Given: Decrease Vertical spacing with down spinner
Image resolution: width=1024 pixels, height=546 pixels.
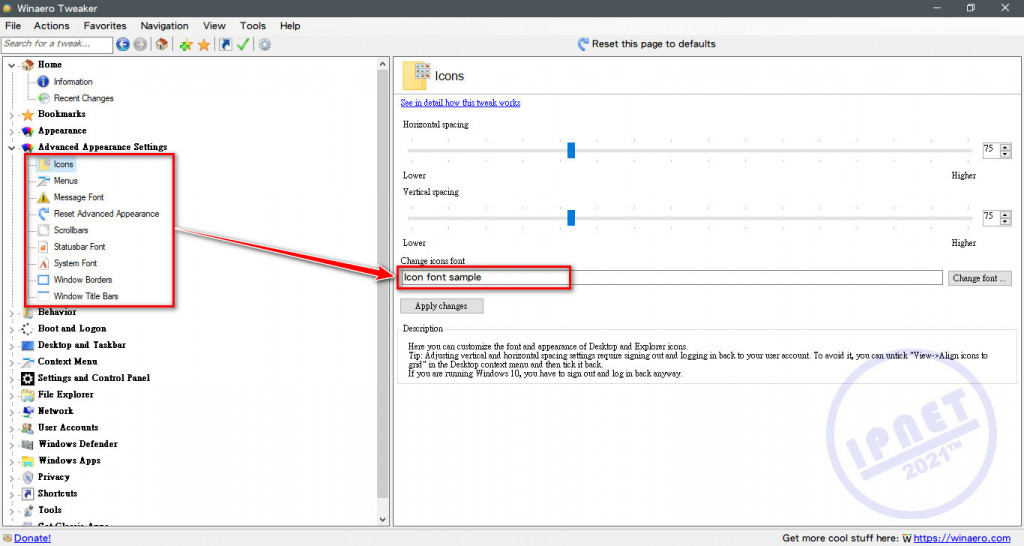Looking at the screenshot, I should (1005, 221).
